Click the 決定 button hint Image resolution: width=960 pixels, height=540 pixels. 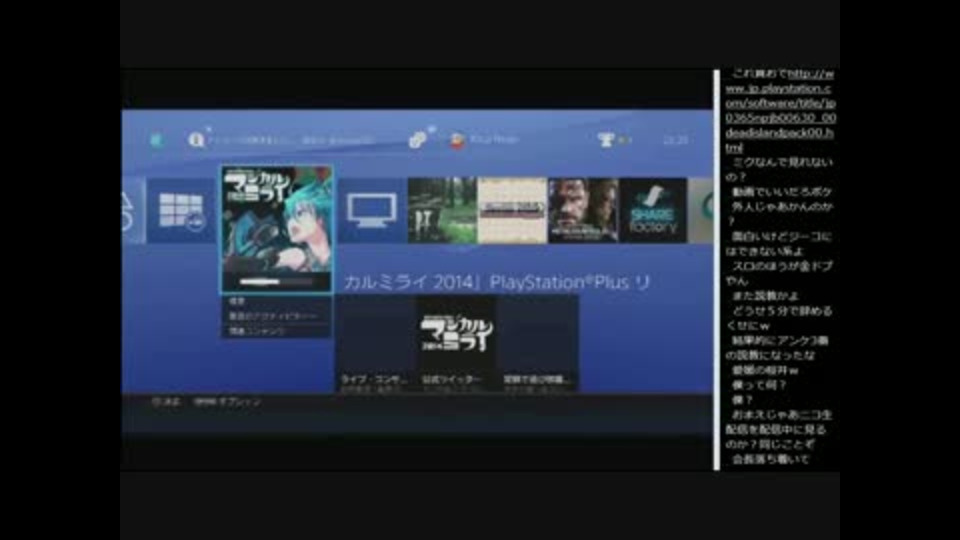pyautogui.click(x=166, y=402)
